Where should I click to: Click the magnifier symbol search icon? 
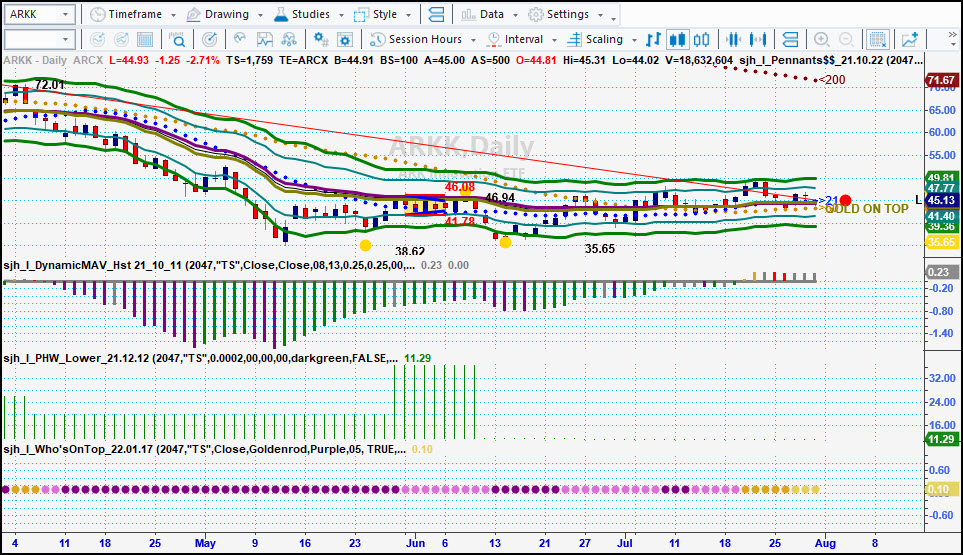[177, 40]
